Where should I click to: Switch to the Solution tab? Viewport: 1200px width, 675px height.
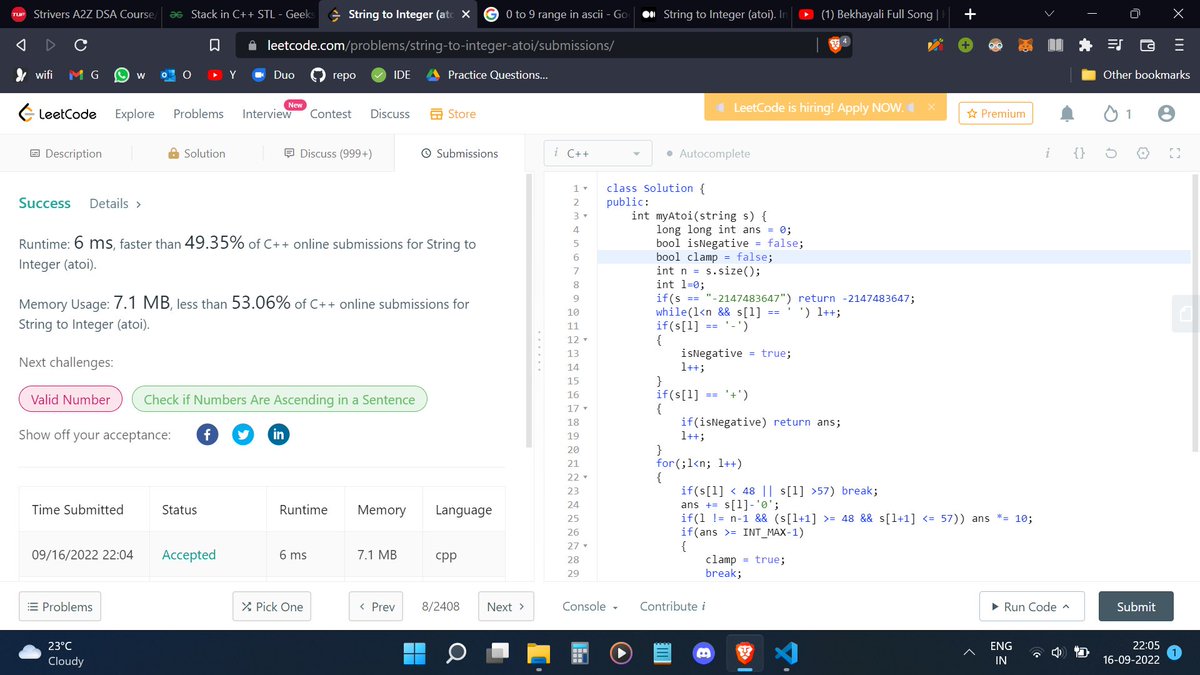click(196, 154)
